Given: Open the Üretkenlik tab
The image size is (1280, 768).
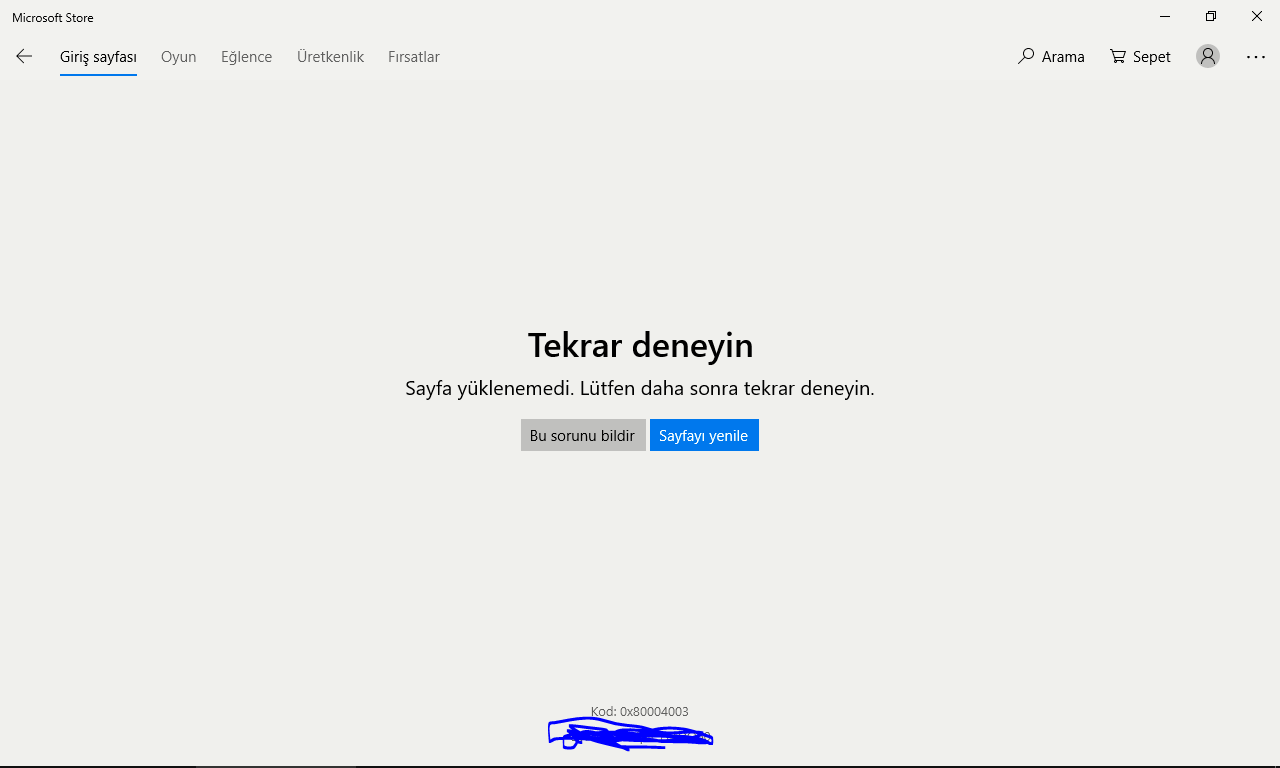Looking at the screenshot, I should [x=330, y=57].
